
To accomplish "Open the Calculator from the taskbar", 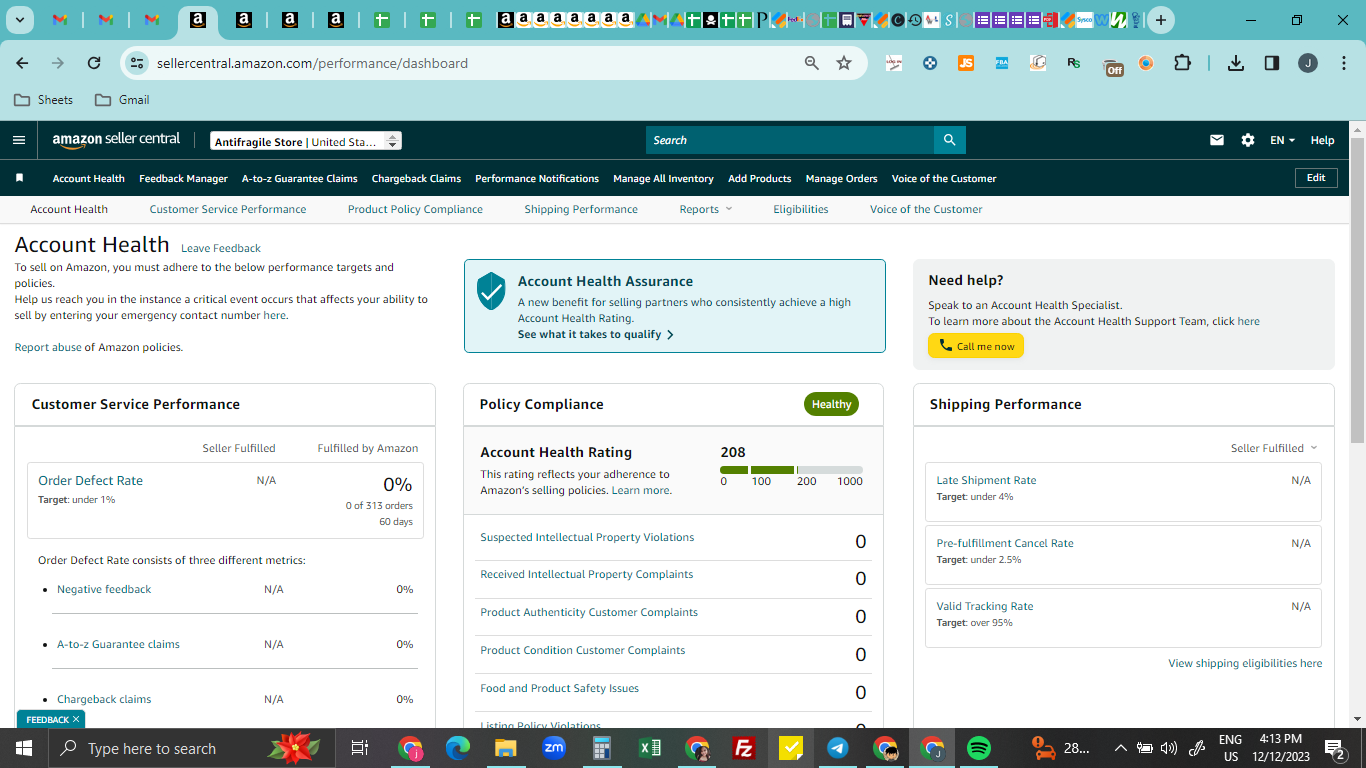I will click(601, 748).
